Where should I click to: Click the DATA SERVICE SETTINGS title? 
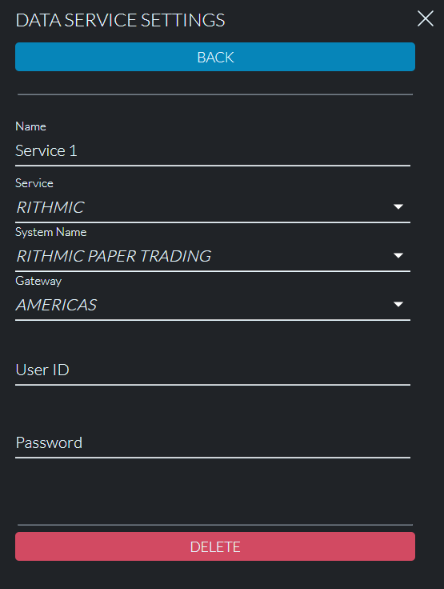[120, 20]
